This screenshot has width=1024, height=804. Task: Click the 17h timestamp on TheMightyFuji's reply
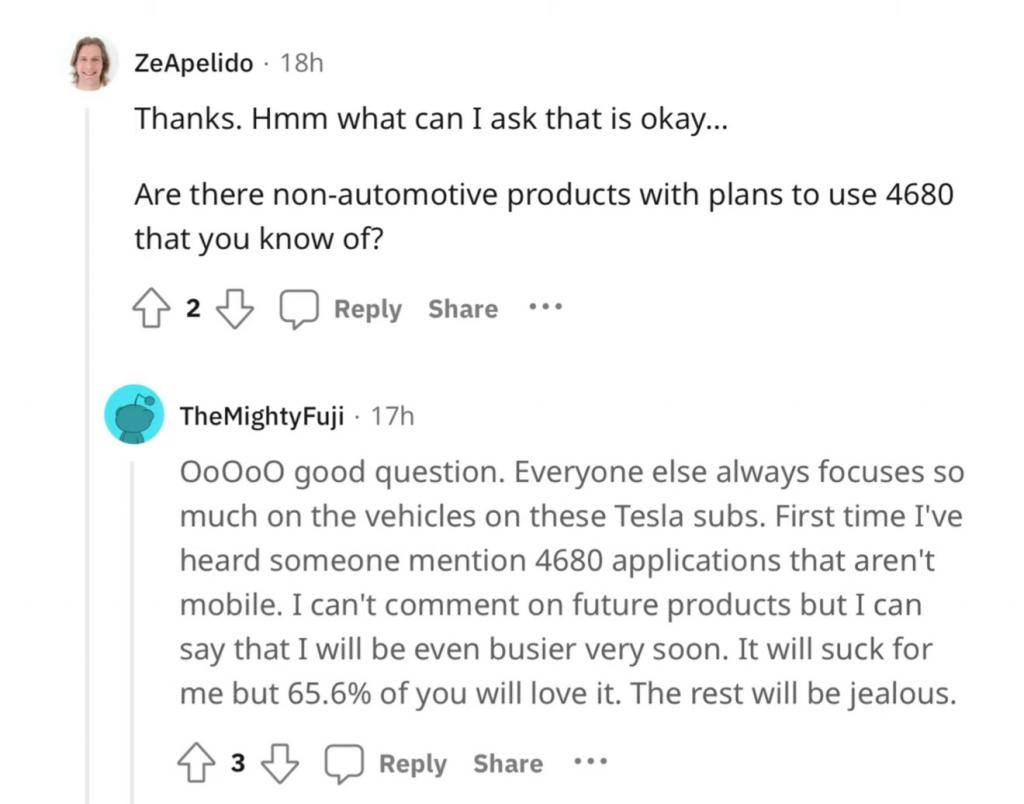[392, 416]
